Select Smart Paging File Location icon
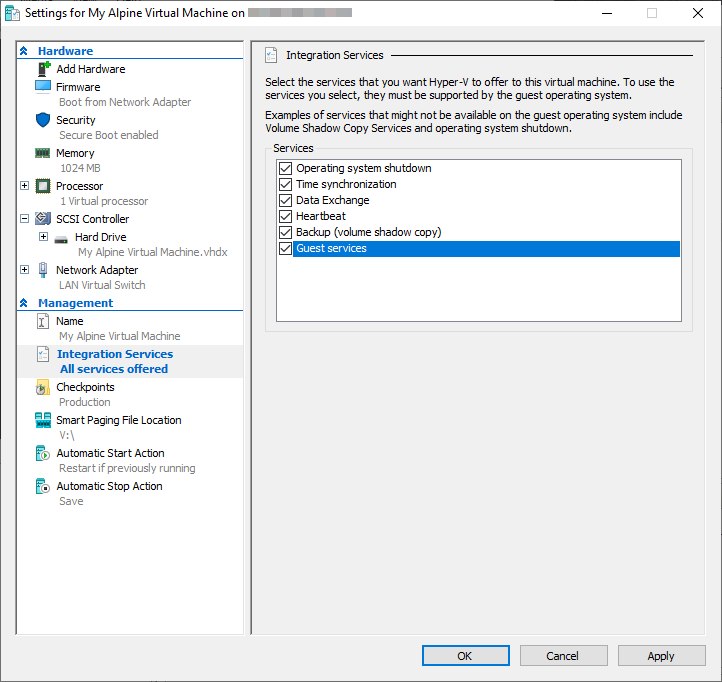 (x=43, y=420)
